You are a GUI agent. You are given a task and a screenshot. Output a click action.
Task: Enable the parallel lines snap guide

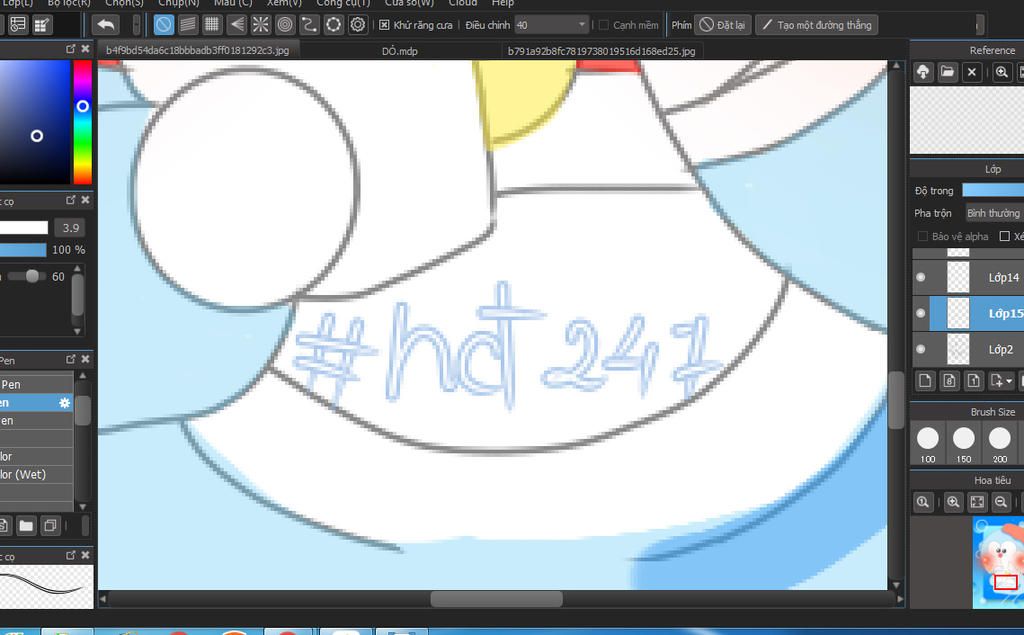pos(188,25)
